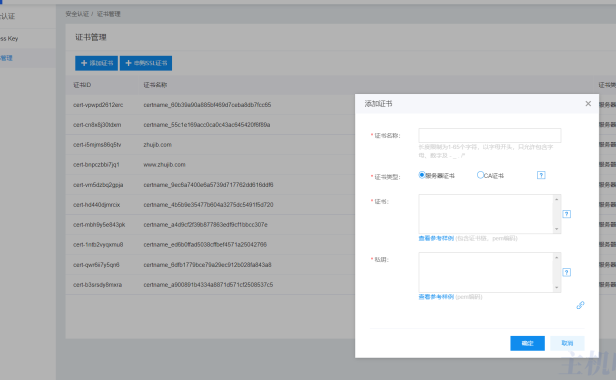
Task: Click certificate ID cert-vm5dzbq2gpja
Action: (98, 185)
